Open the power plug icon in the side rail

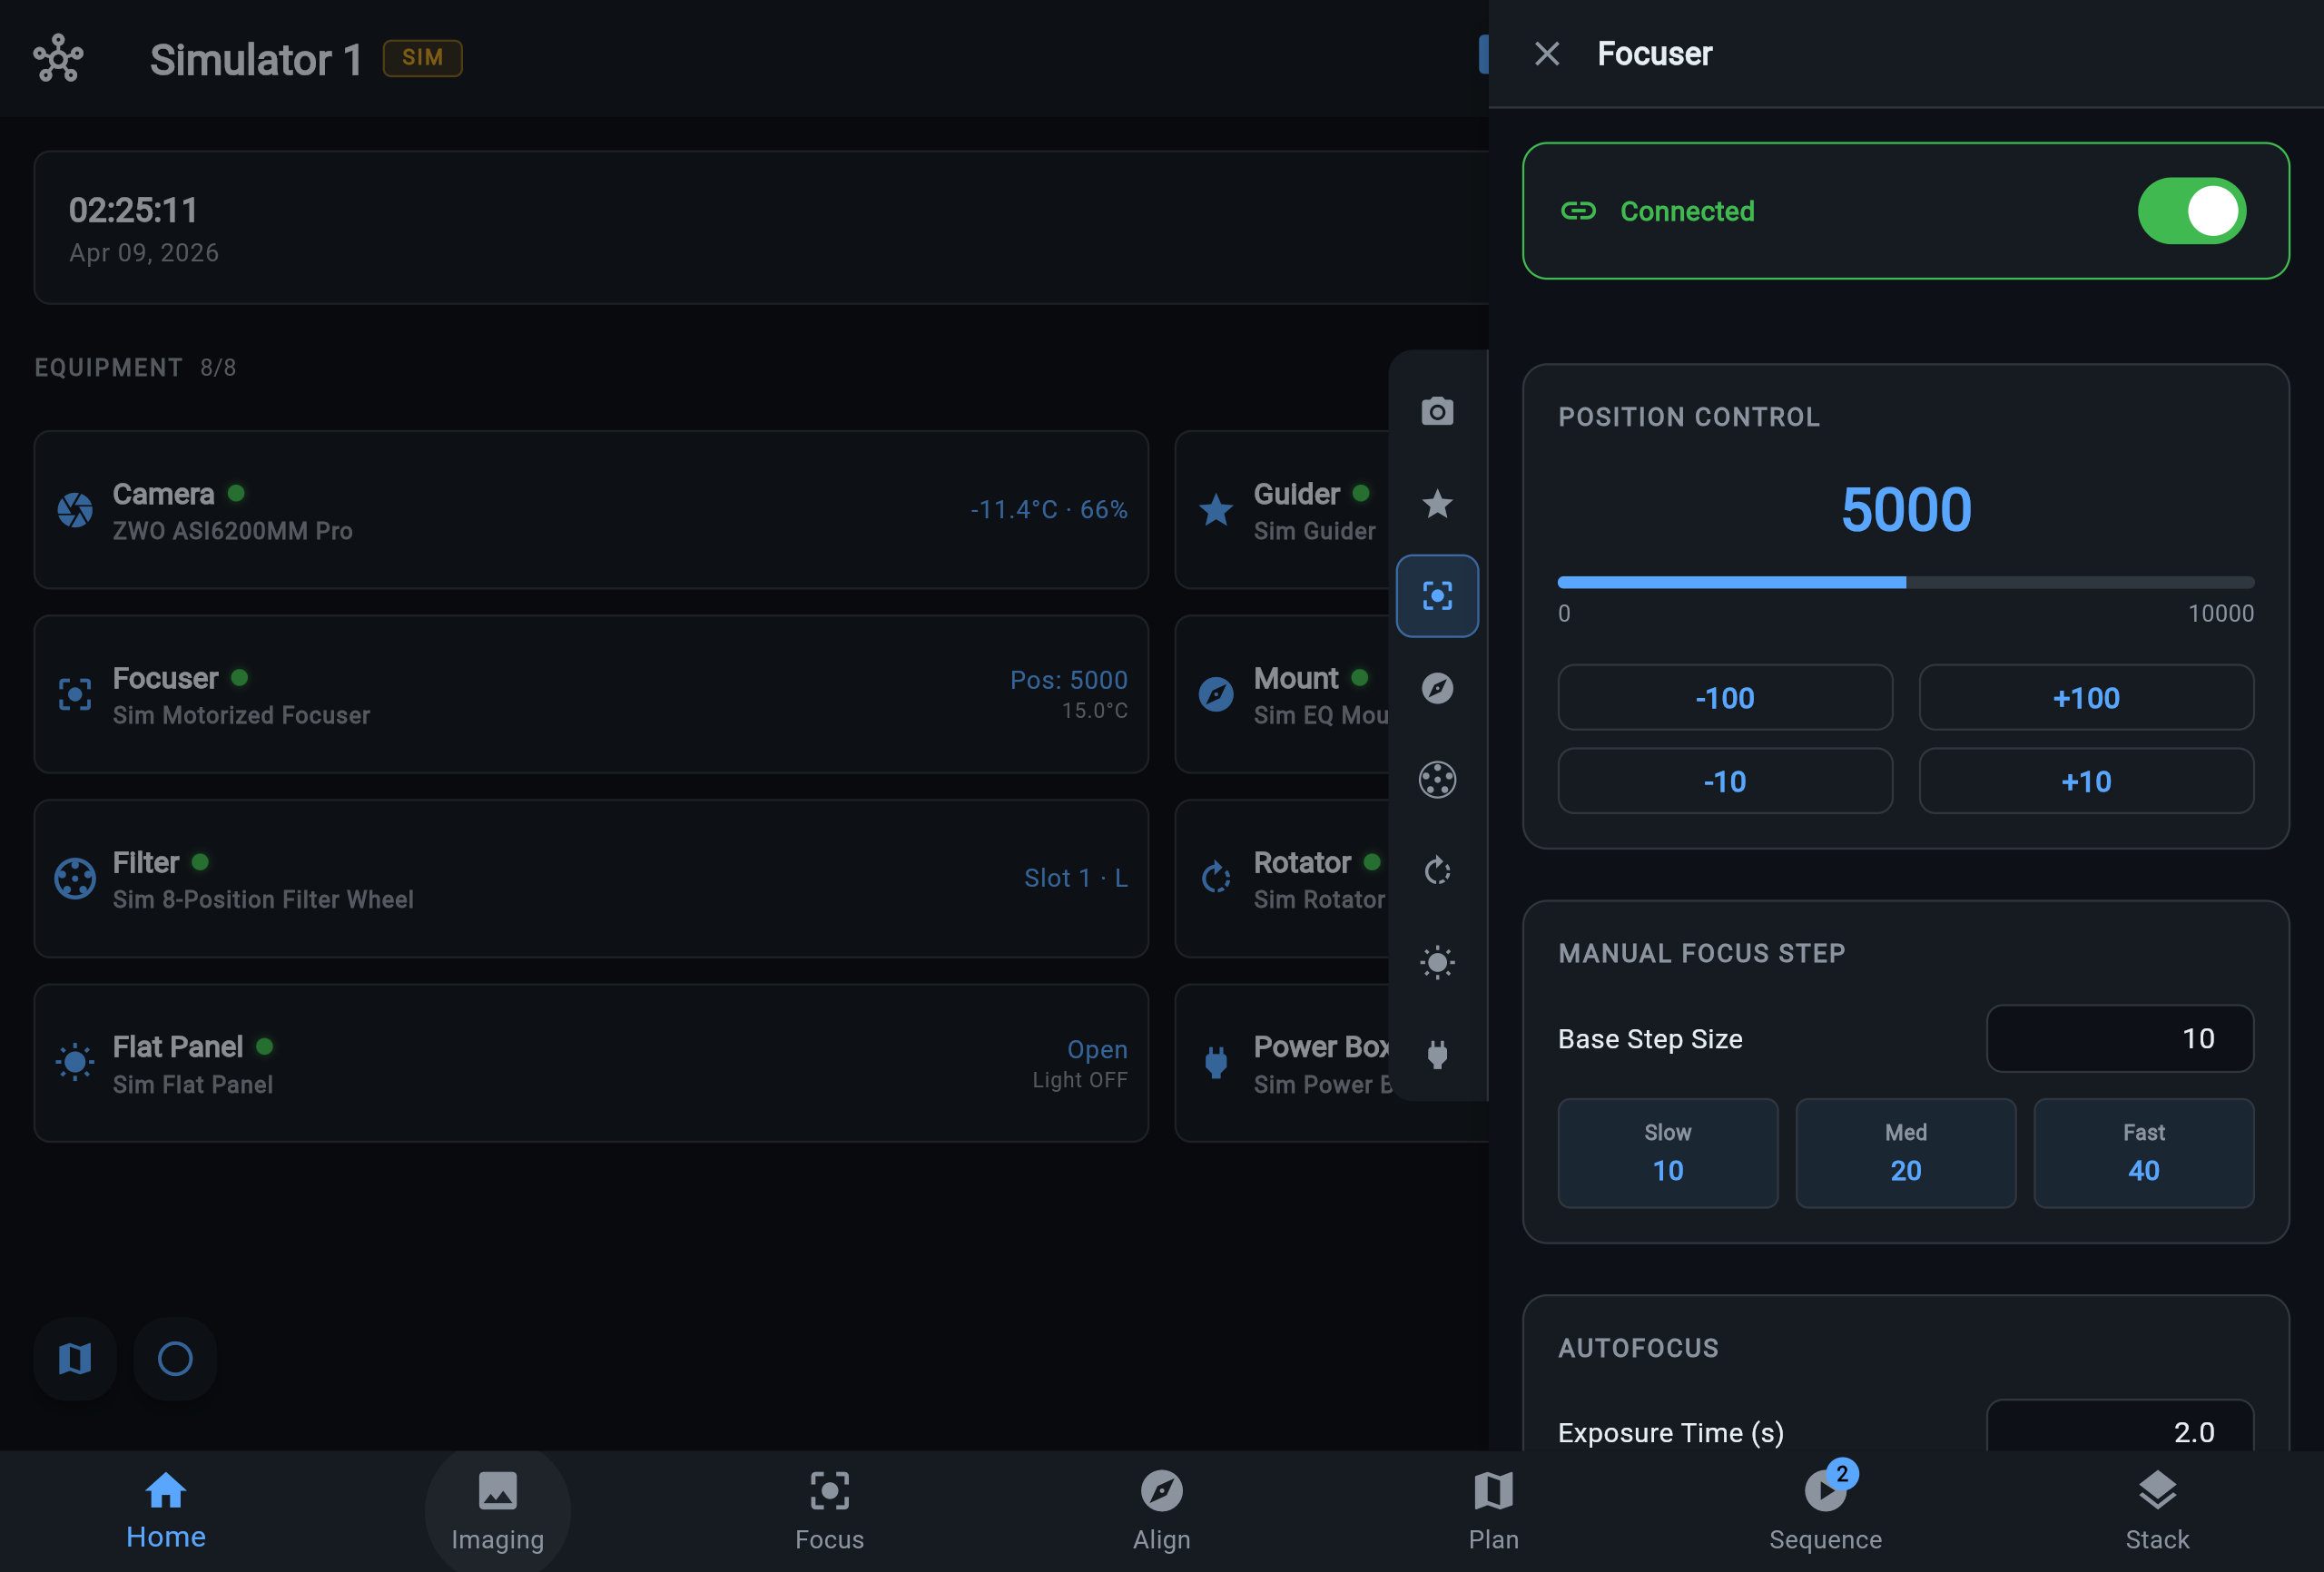click(1437, 1055)
